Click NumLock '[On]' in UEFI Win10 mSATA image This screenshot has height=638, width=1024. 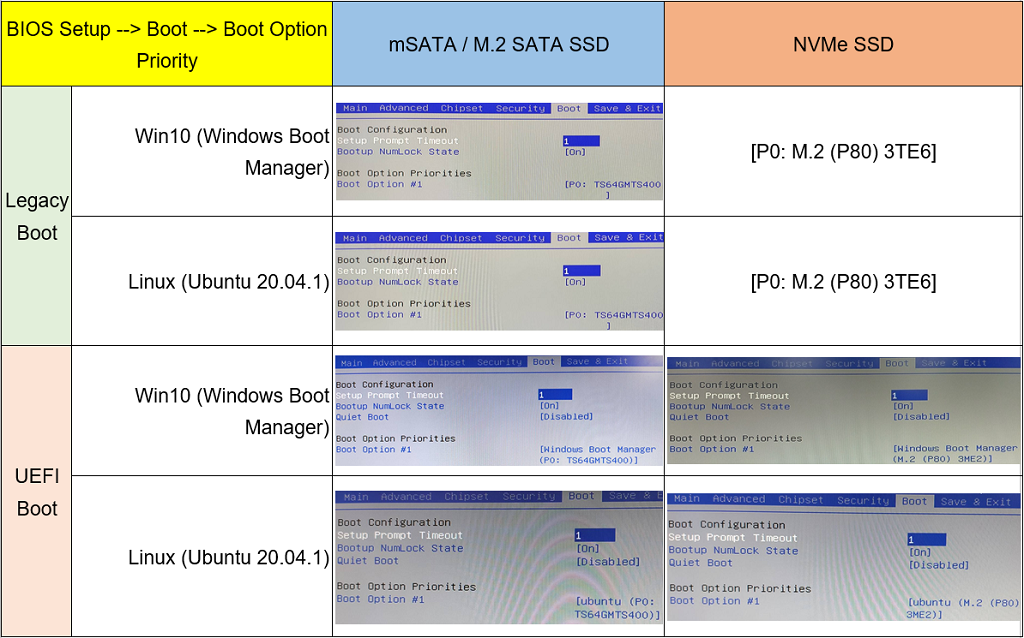[x=549, y=406]
